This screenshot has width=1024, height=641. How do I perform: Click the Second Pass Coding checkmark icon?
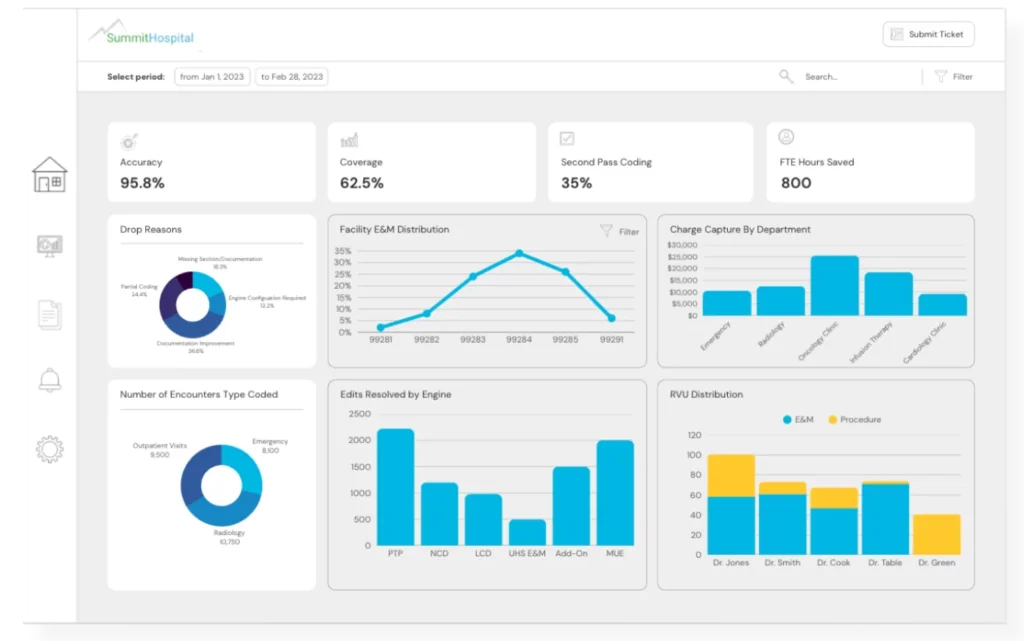click(567, 141)
